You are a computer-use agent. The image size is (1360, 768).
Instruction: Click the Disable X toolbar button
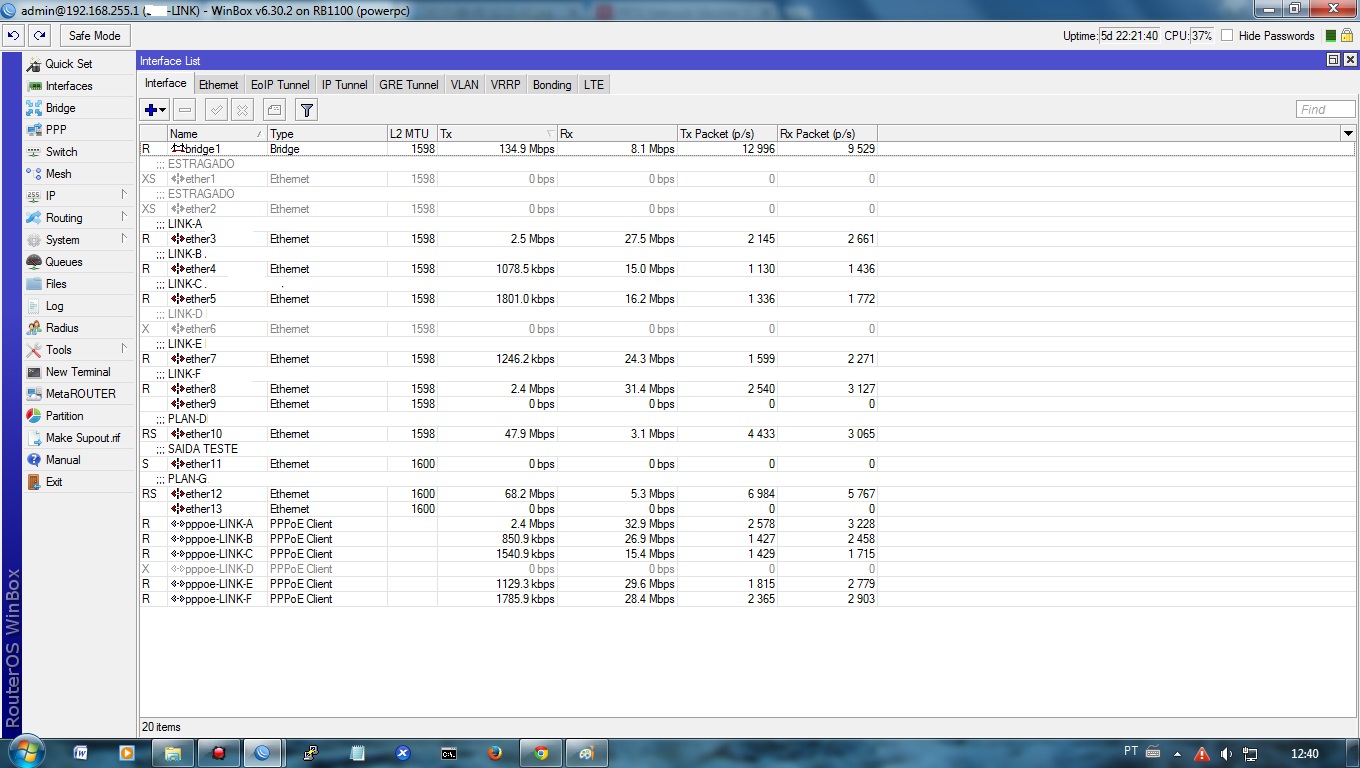pyautogui.click(x=242, y=110)
